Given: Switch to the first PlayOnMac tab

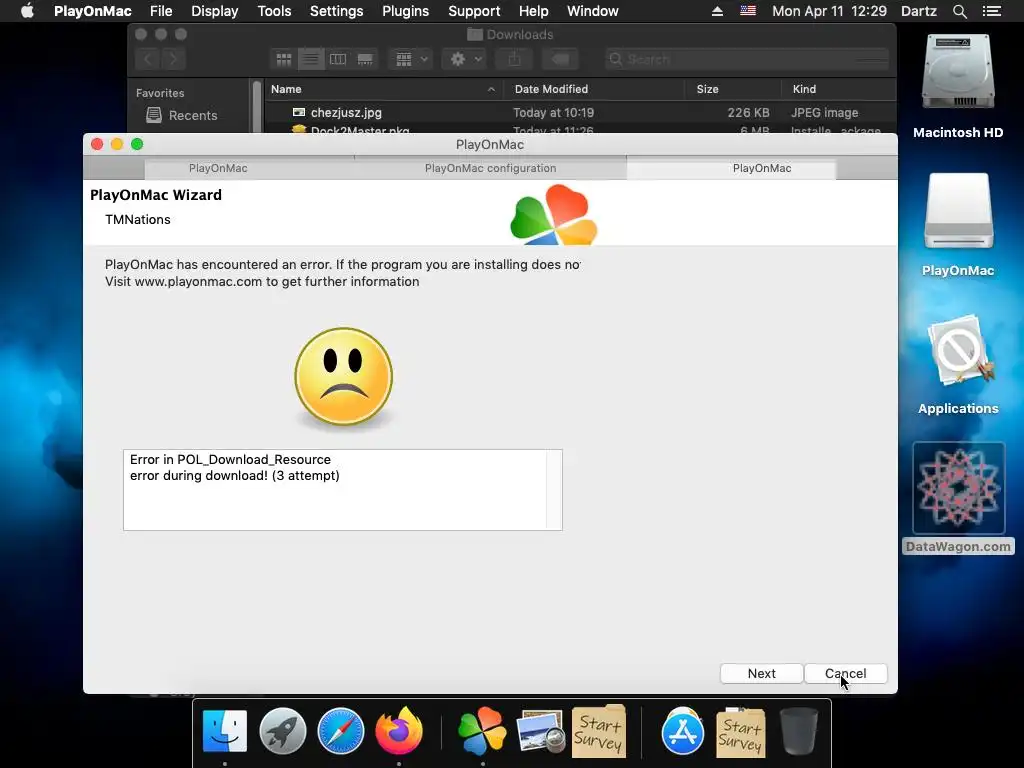Looking at the screenshot, I should (x=218, y=168).
